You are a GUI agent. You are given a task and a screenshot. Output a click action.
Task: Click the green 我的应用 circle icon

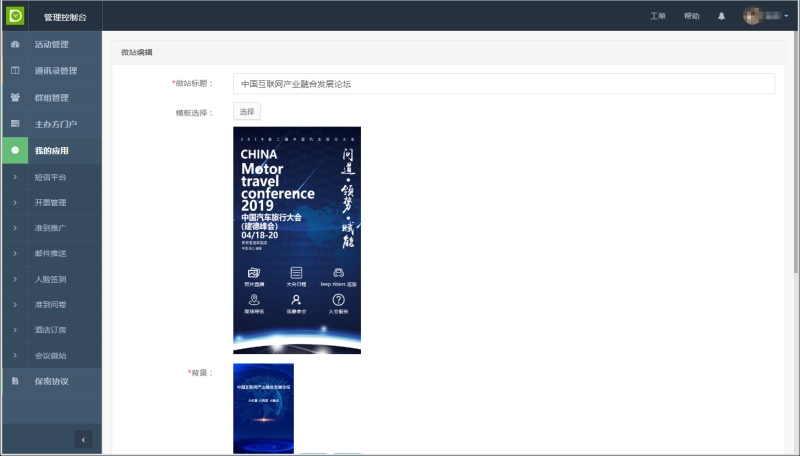pyautogui.click(x=15, y=151)
